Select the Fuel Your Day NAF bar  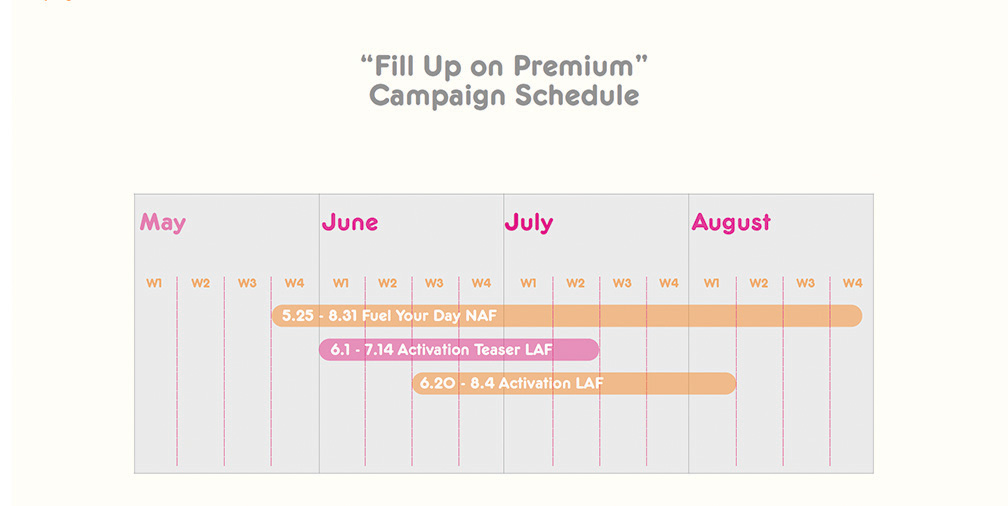click(x=566, y=316)
